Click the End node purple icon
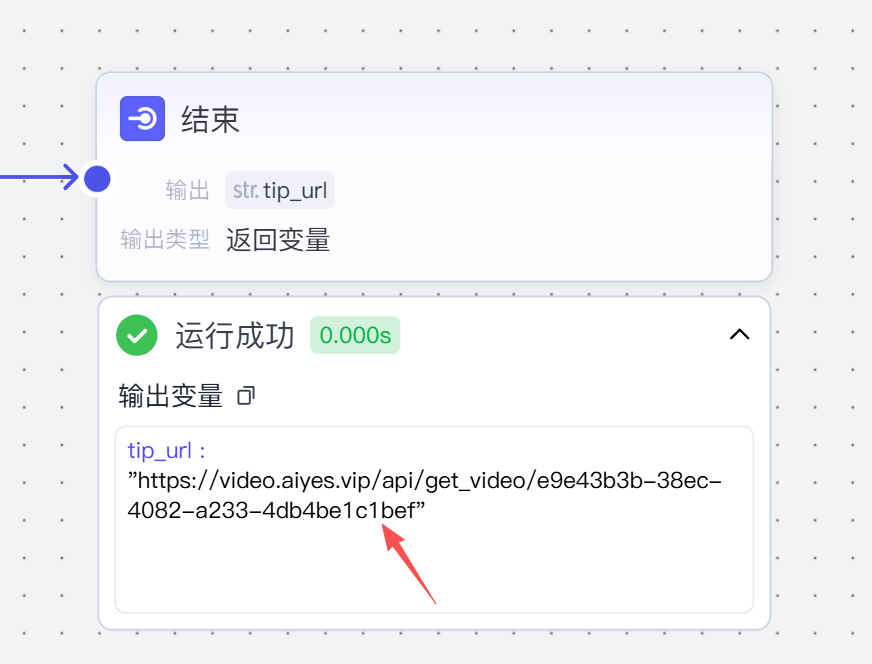The width and height of the screenshot is (872, 664). click(x=142, y=118)
